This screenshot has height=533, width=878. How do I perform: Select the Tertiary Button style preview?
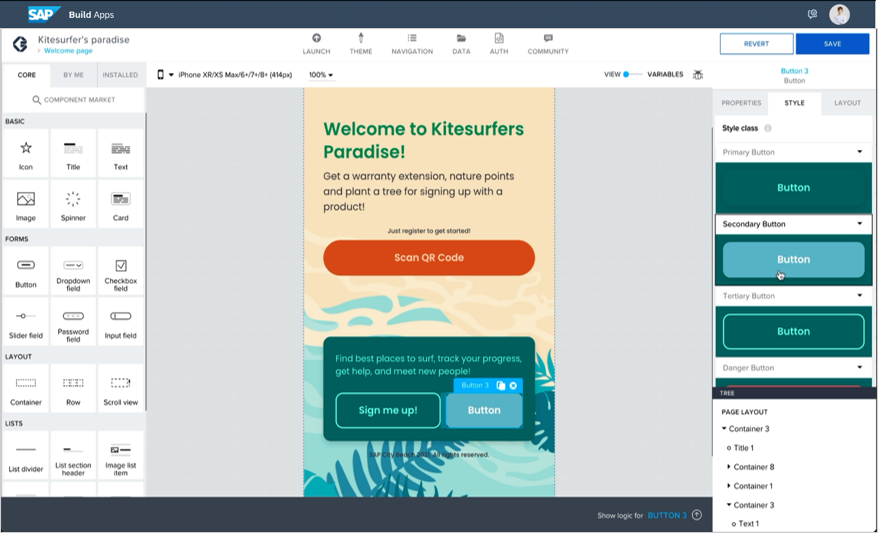pyautogui.click(x=793, y=331)
